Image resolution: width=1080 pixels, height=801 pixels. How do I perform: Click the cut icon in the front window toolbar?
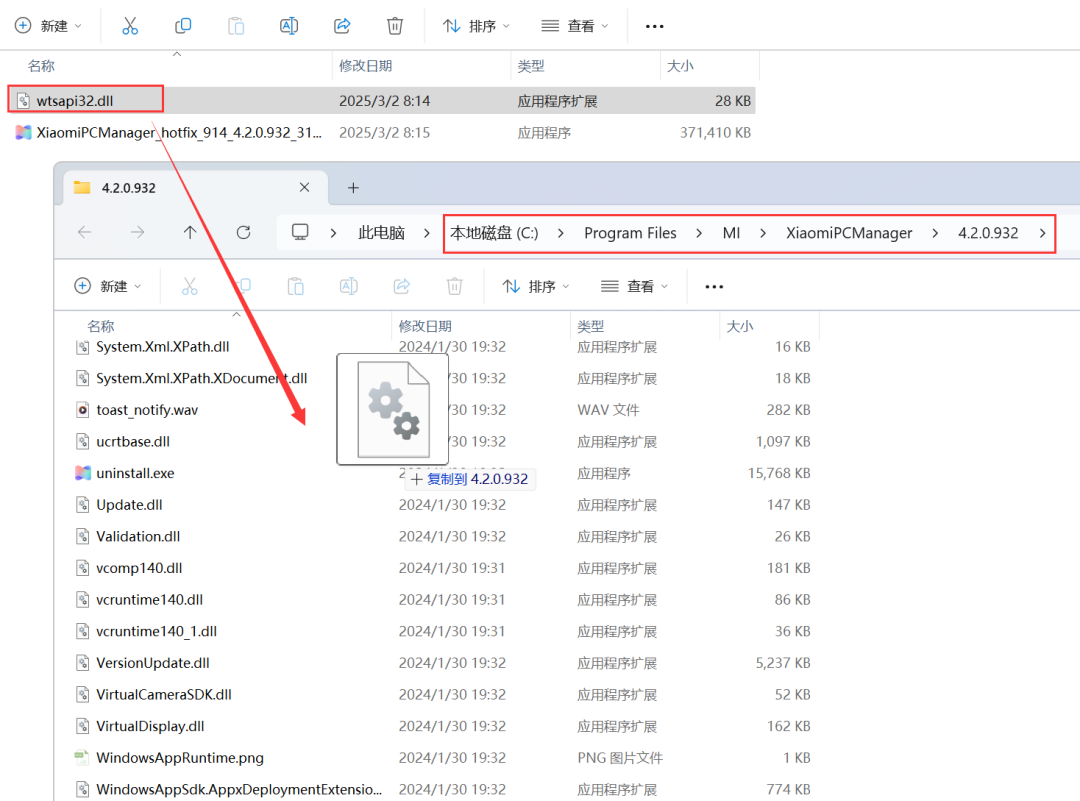189,286
